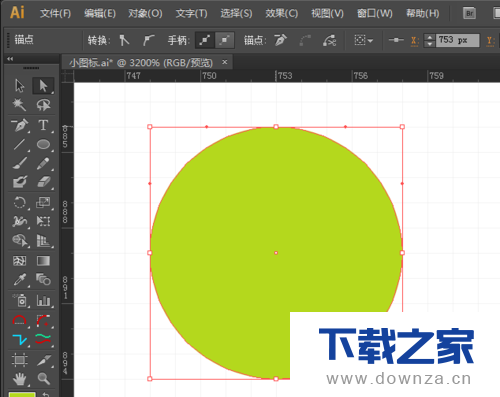Select the Pencil tool

[43, 163]
